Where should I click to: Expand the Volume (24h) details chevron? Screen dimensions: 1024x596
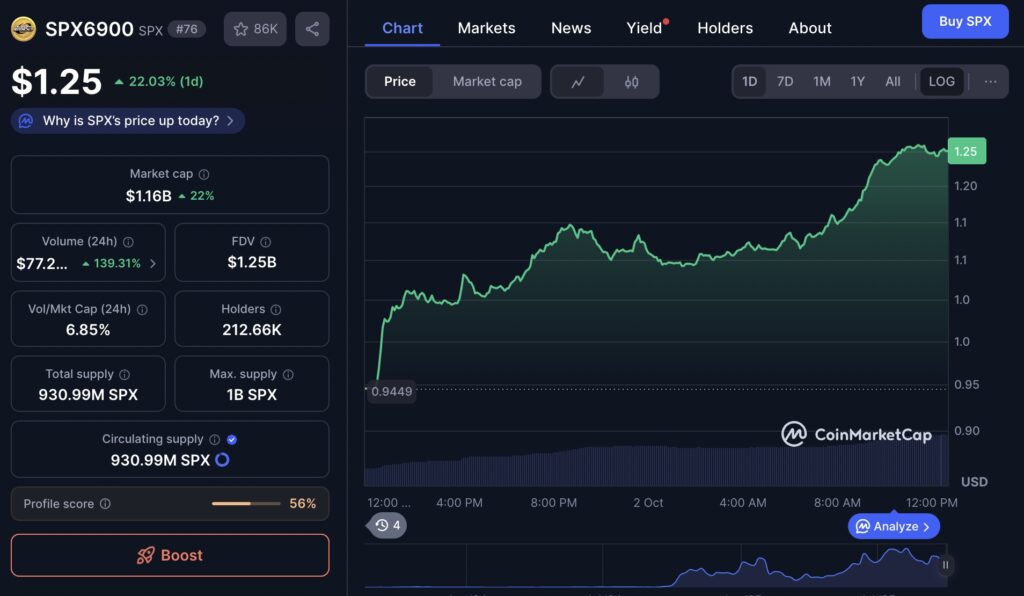click(x=153, y=264)
